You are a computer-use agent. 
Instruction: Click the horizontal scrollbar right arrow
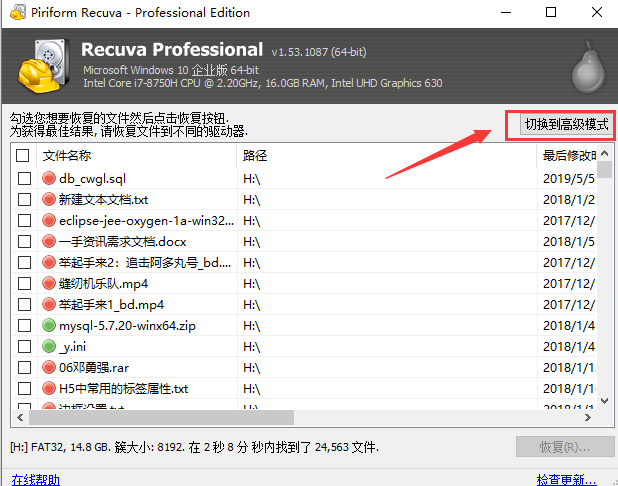click(x=588, y=417)
